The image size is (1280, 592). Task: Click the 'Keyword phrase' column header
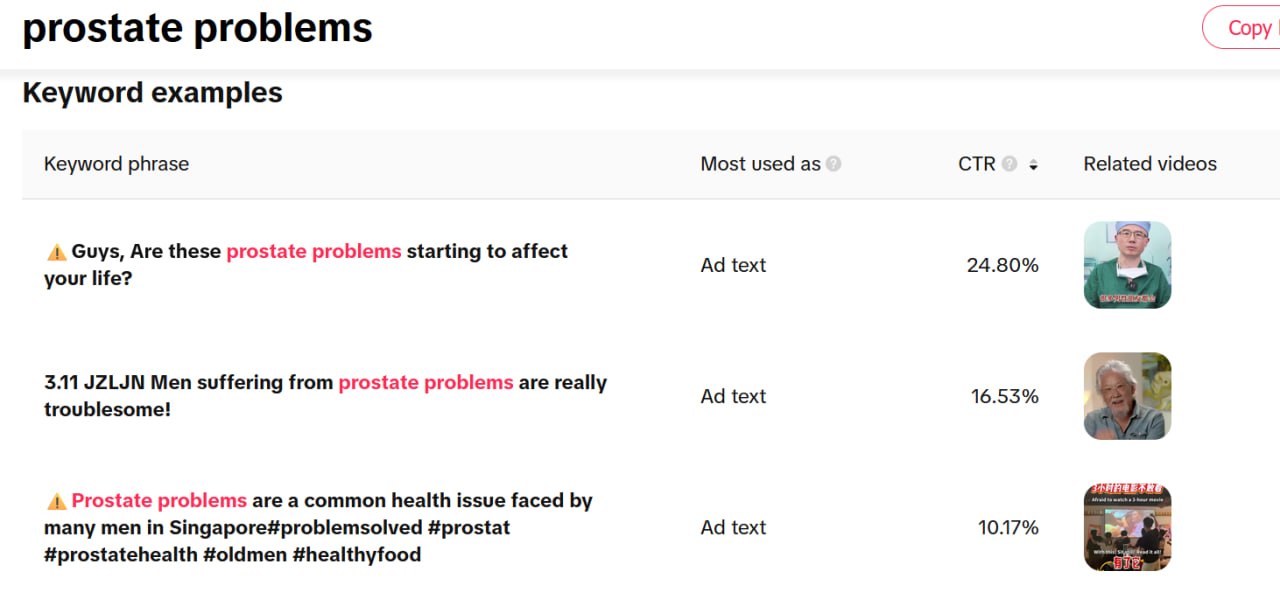click(116, 164)
